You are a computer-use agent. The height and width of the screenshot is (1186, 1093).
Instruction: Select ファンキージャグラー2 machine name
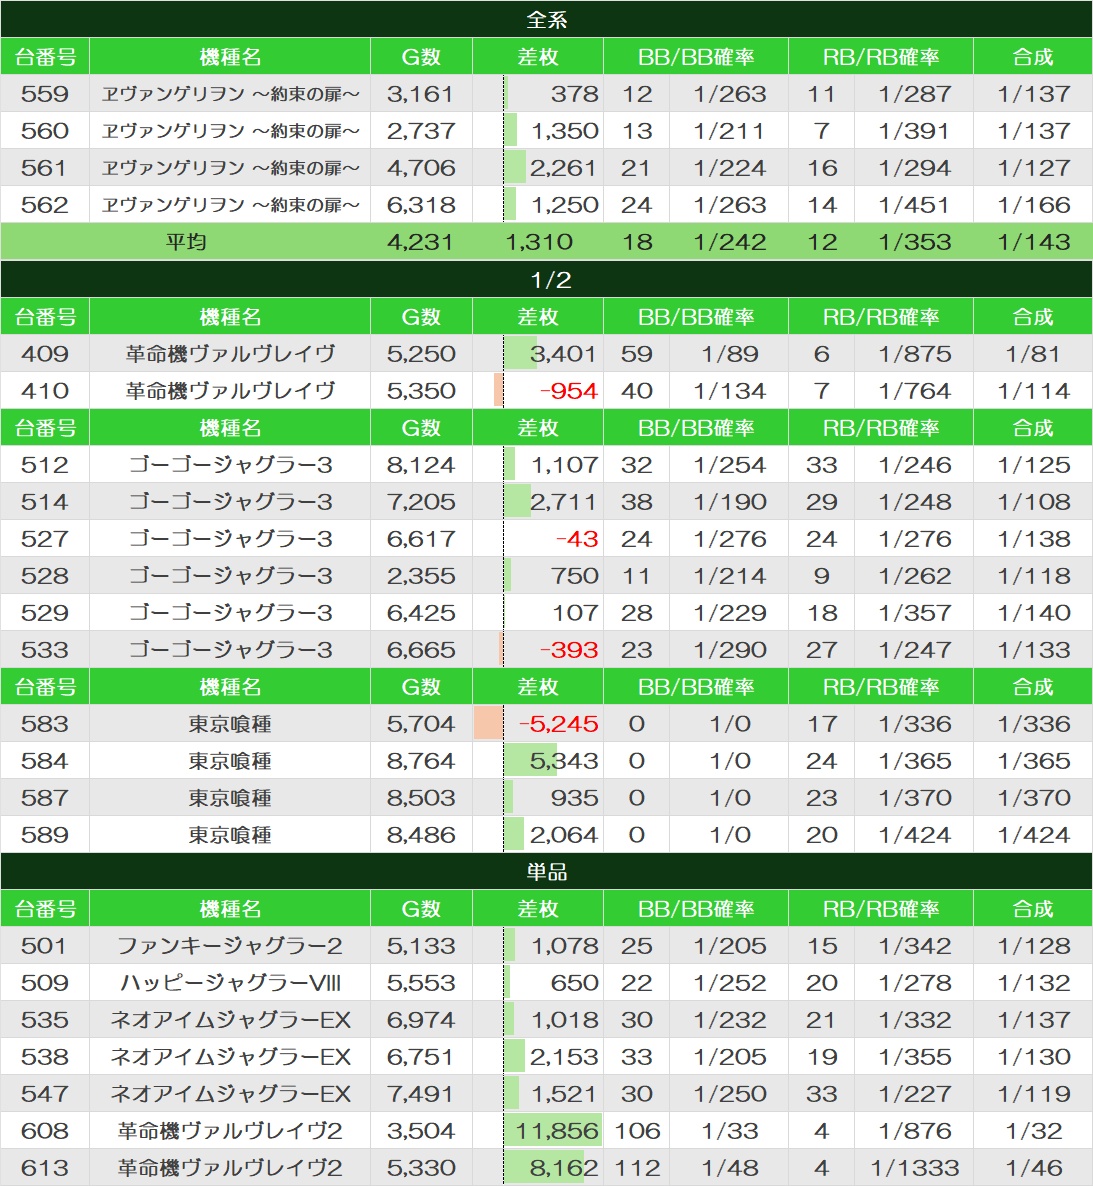(x=230, y=945)
